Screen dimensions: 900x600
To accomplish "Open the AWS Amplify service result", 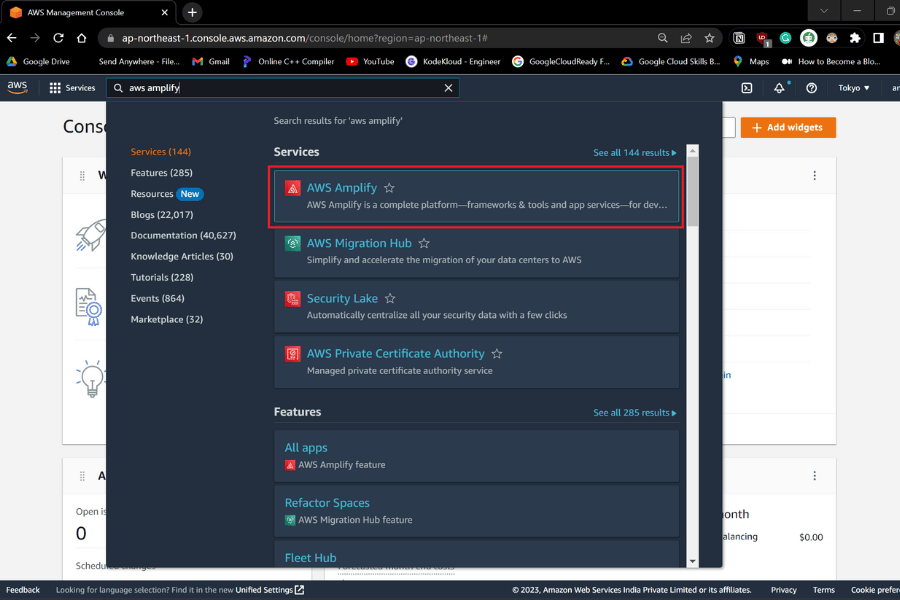I will 476,196.
